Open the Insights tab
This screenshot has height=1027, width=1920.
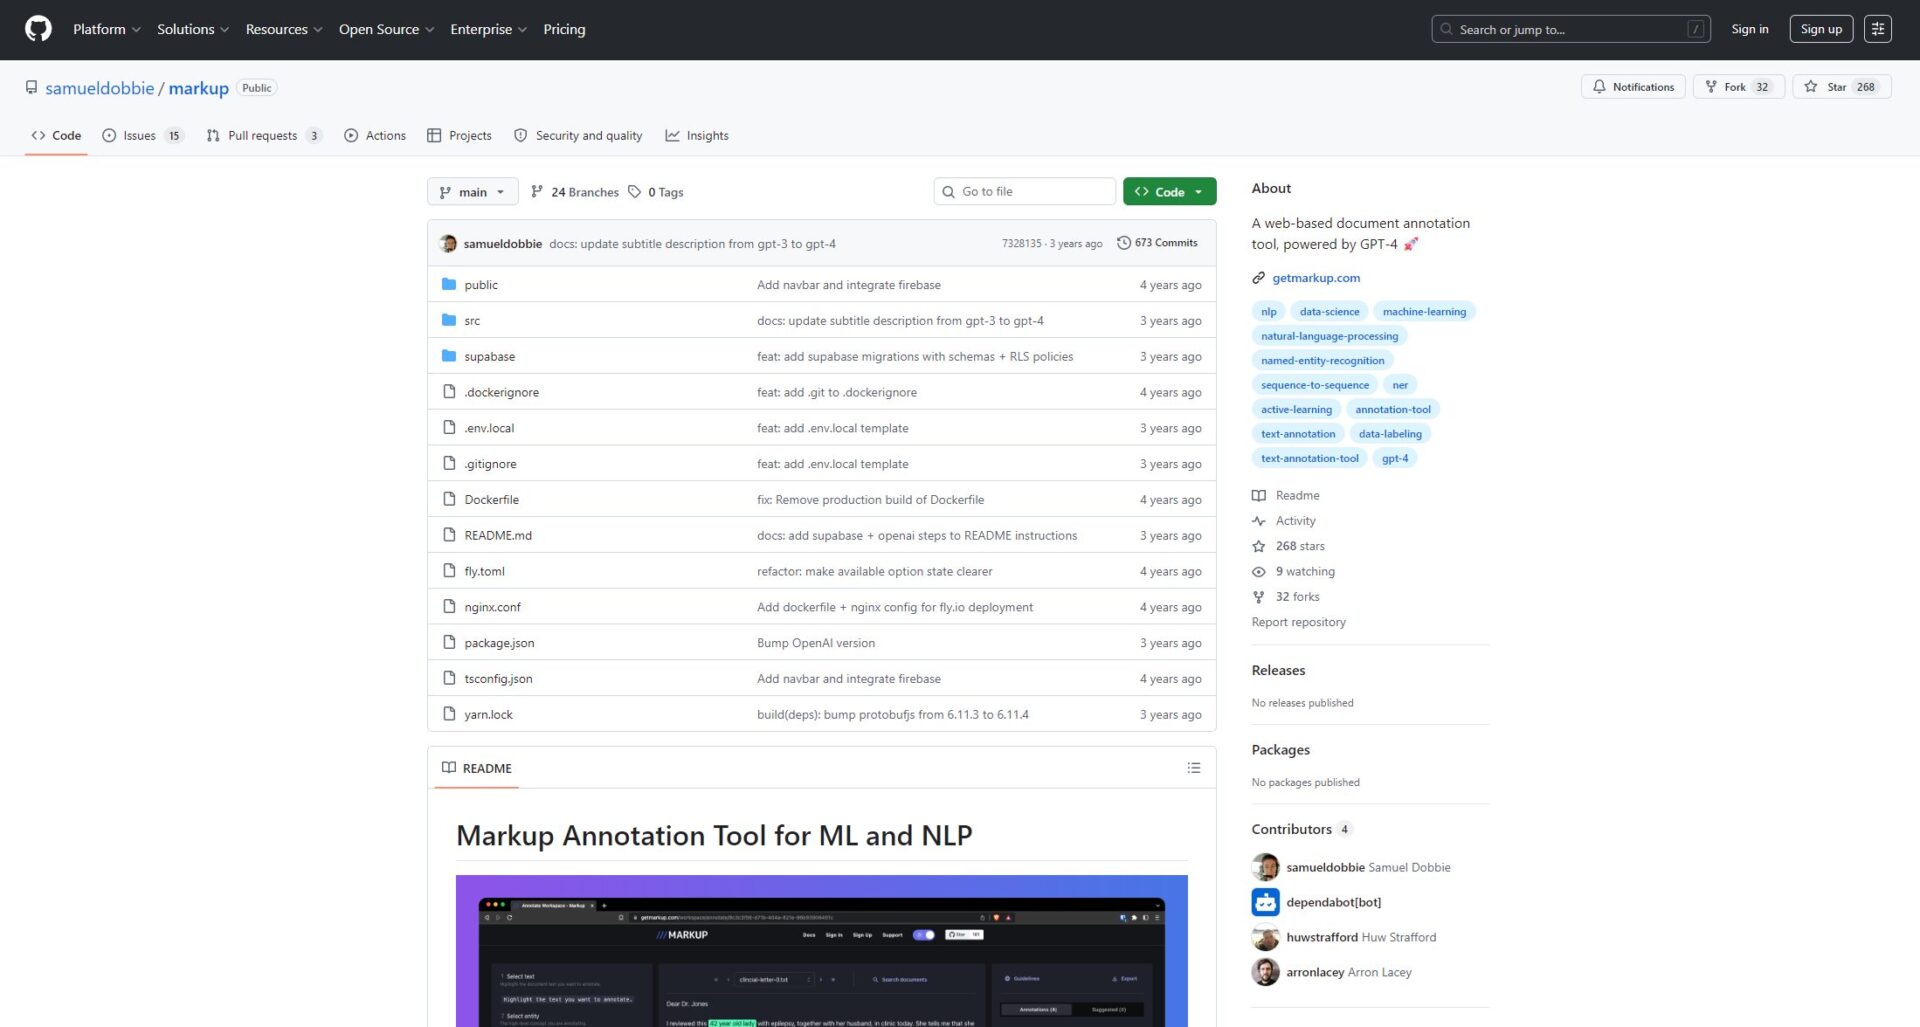[x=697, y=136]
